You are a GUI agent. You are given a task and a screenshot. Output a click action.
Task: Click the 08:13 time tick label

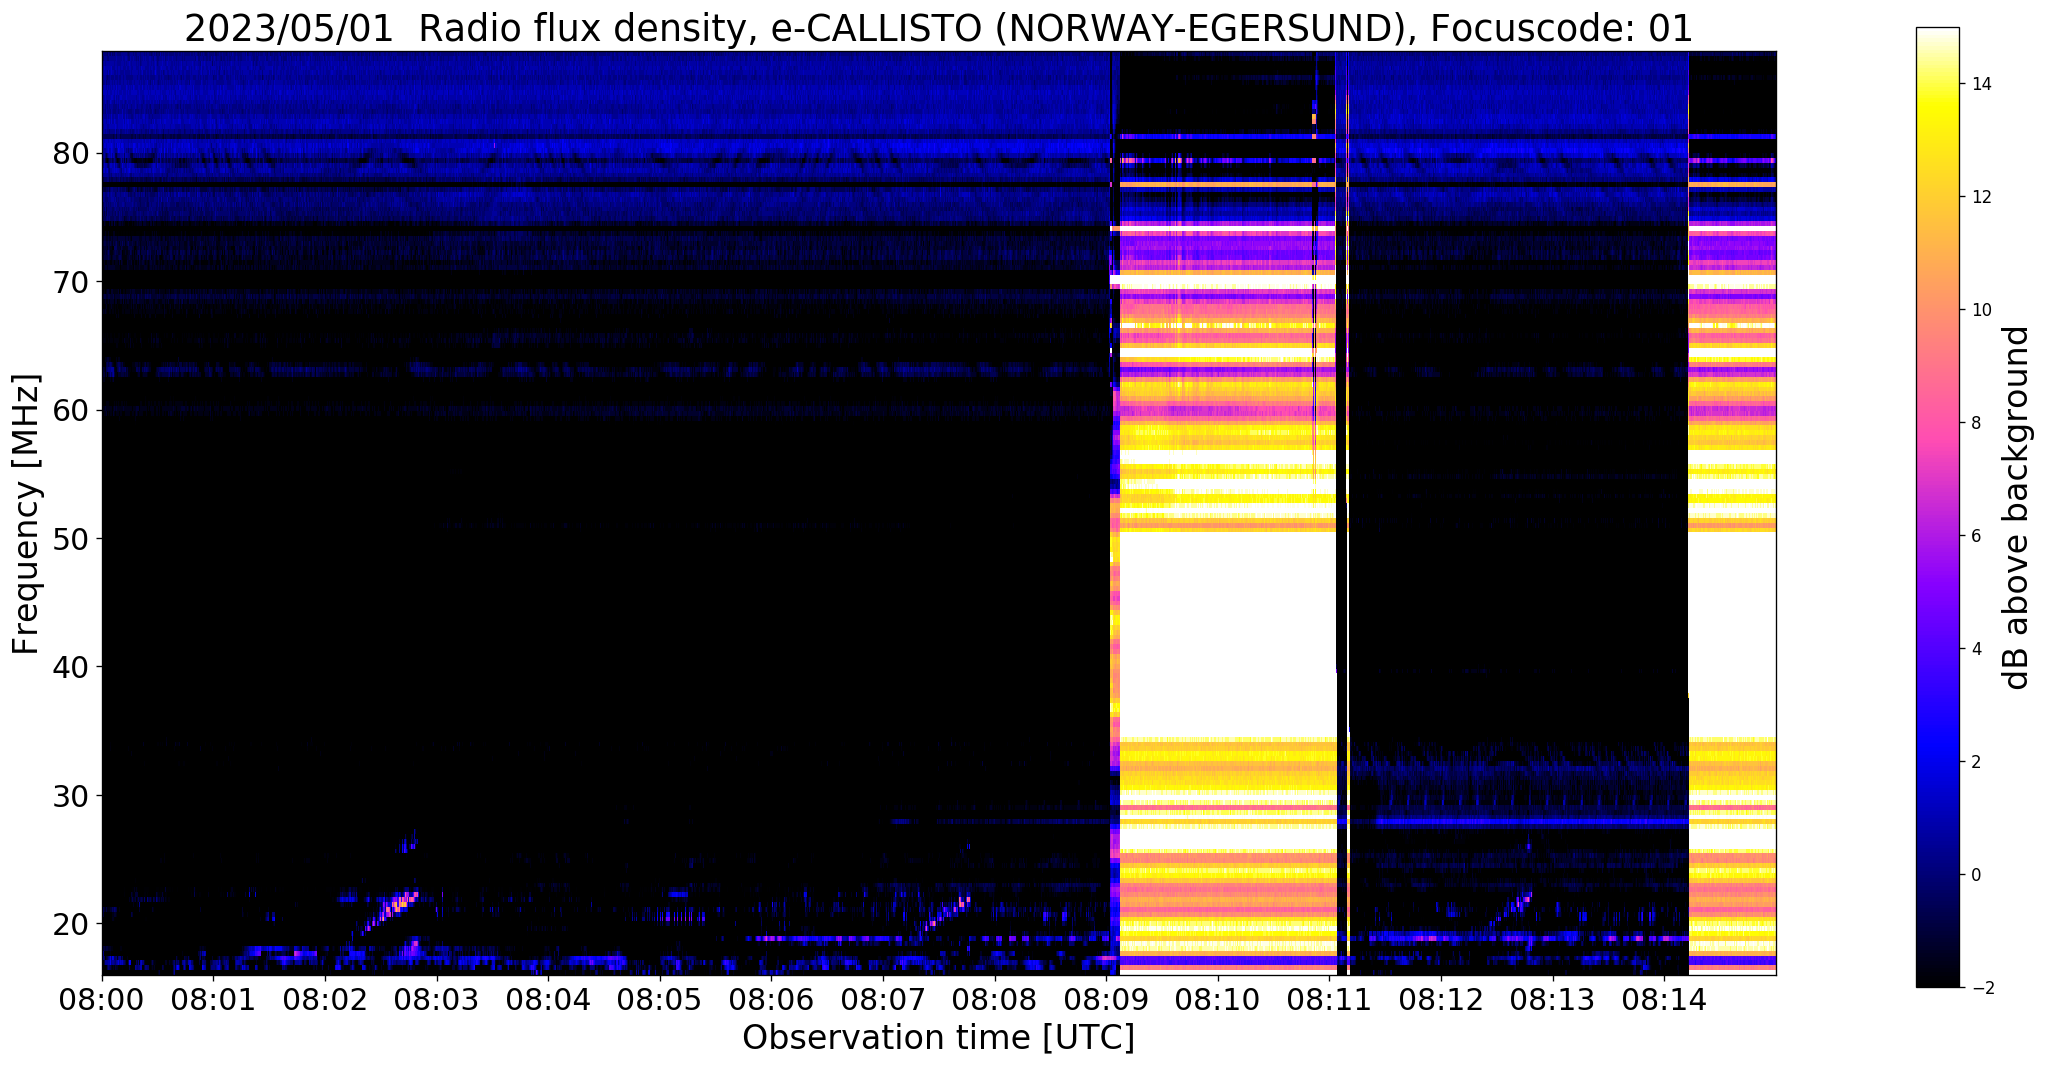1553,1000
